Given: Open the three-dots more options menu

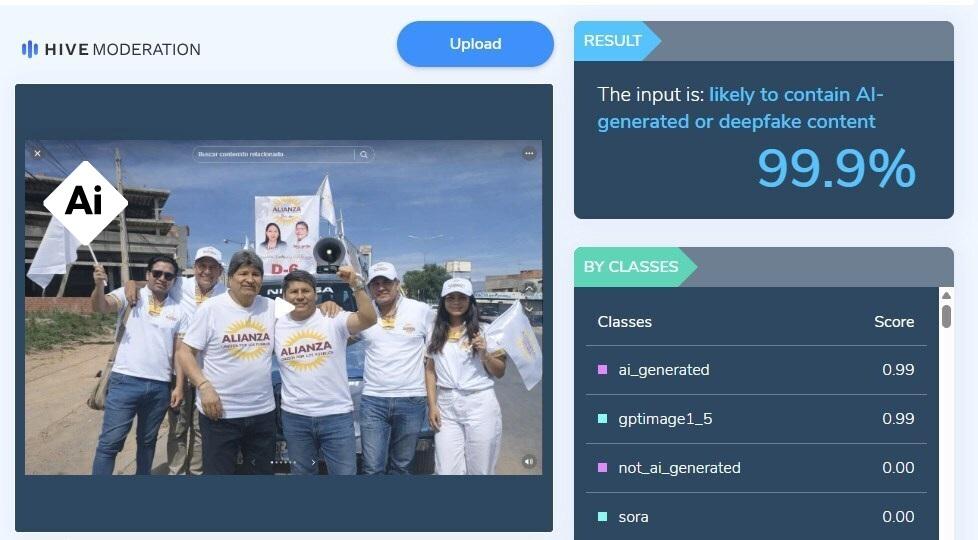Looking at the screenshot, I should pos(529,153).
